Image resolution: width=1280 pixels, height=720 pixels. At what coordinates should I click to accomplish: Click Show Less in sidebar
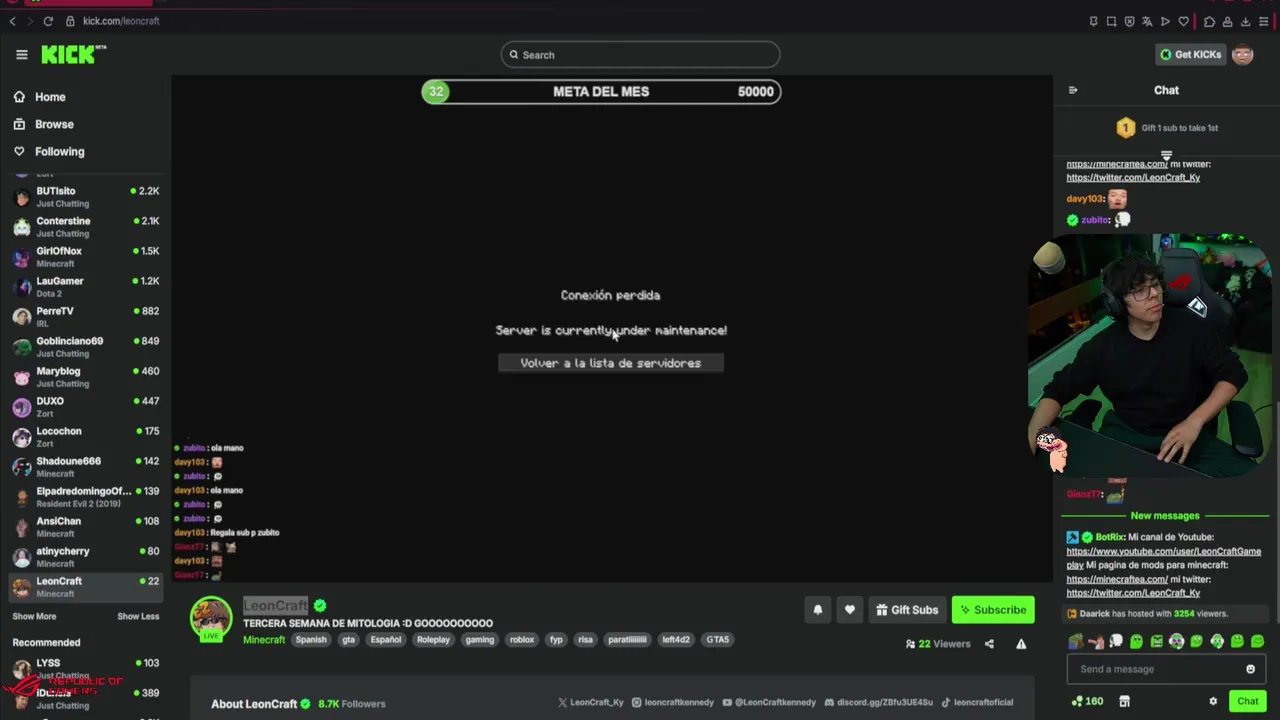(138, 616)
